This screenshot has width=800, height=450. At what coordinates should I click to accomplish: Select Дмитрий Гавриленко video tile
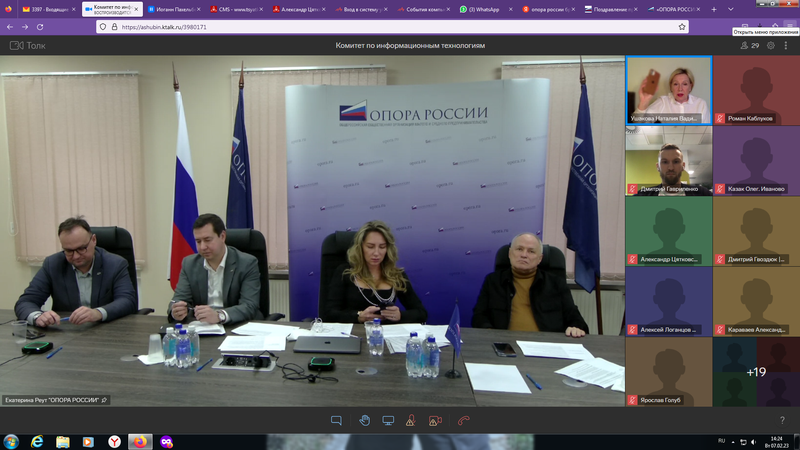point(668,160)
